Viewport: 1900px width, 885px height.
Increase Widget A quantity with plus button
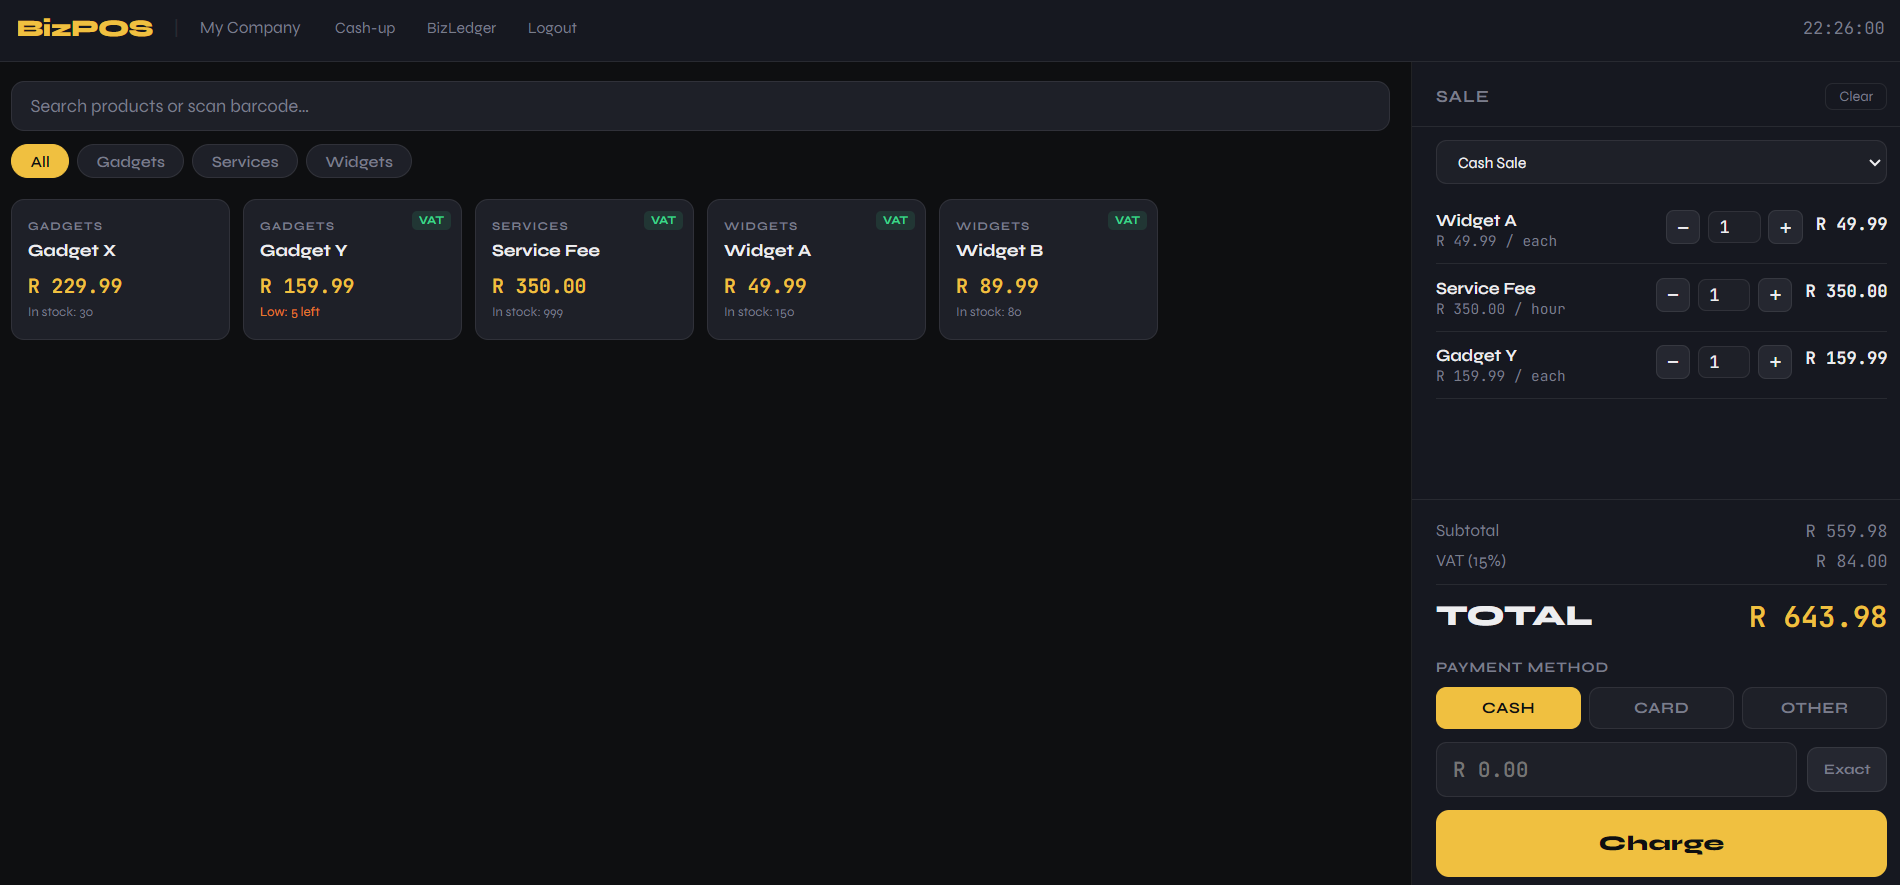(1785, 227)
